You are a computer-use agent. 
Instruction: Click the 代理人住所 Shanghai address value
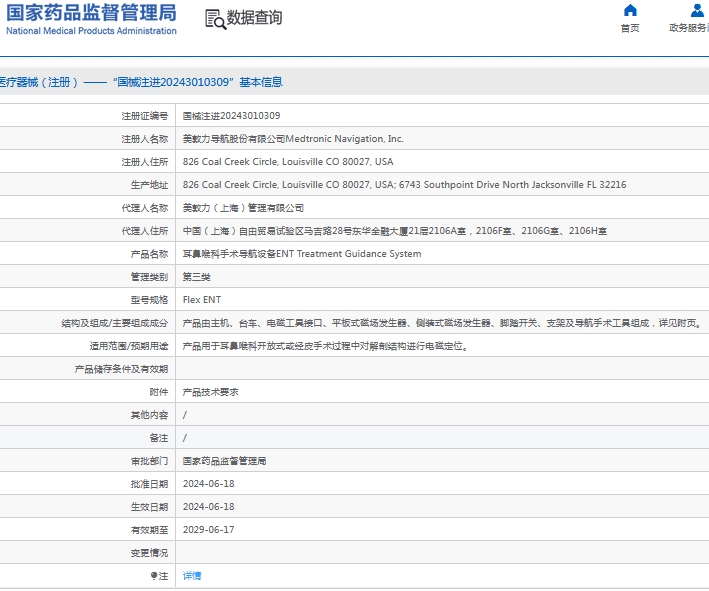(x=394, y=231)
